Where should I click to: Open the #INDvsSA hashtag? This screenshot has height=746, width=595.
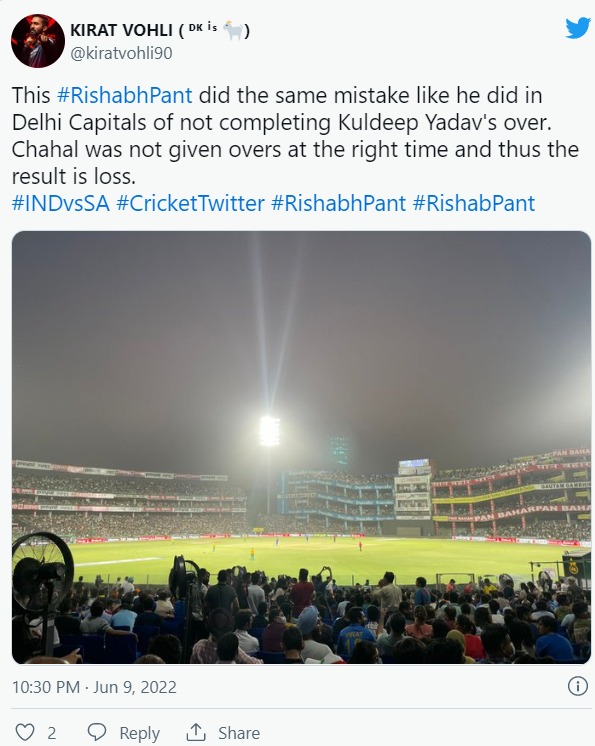click(x=61, y=204)
